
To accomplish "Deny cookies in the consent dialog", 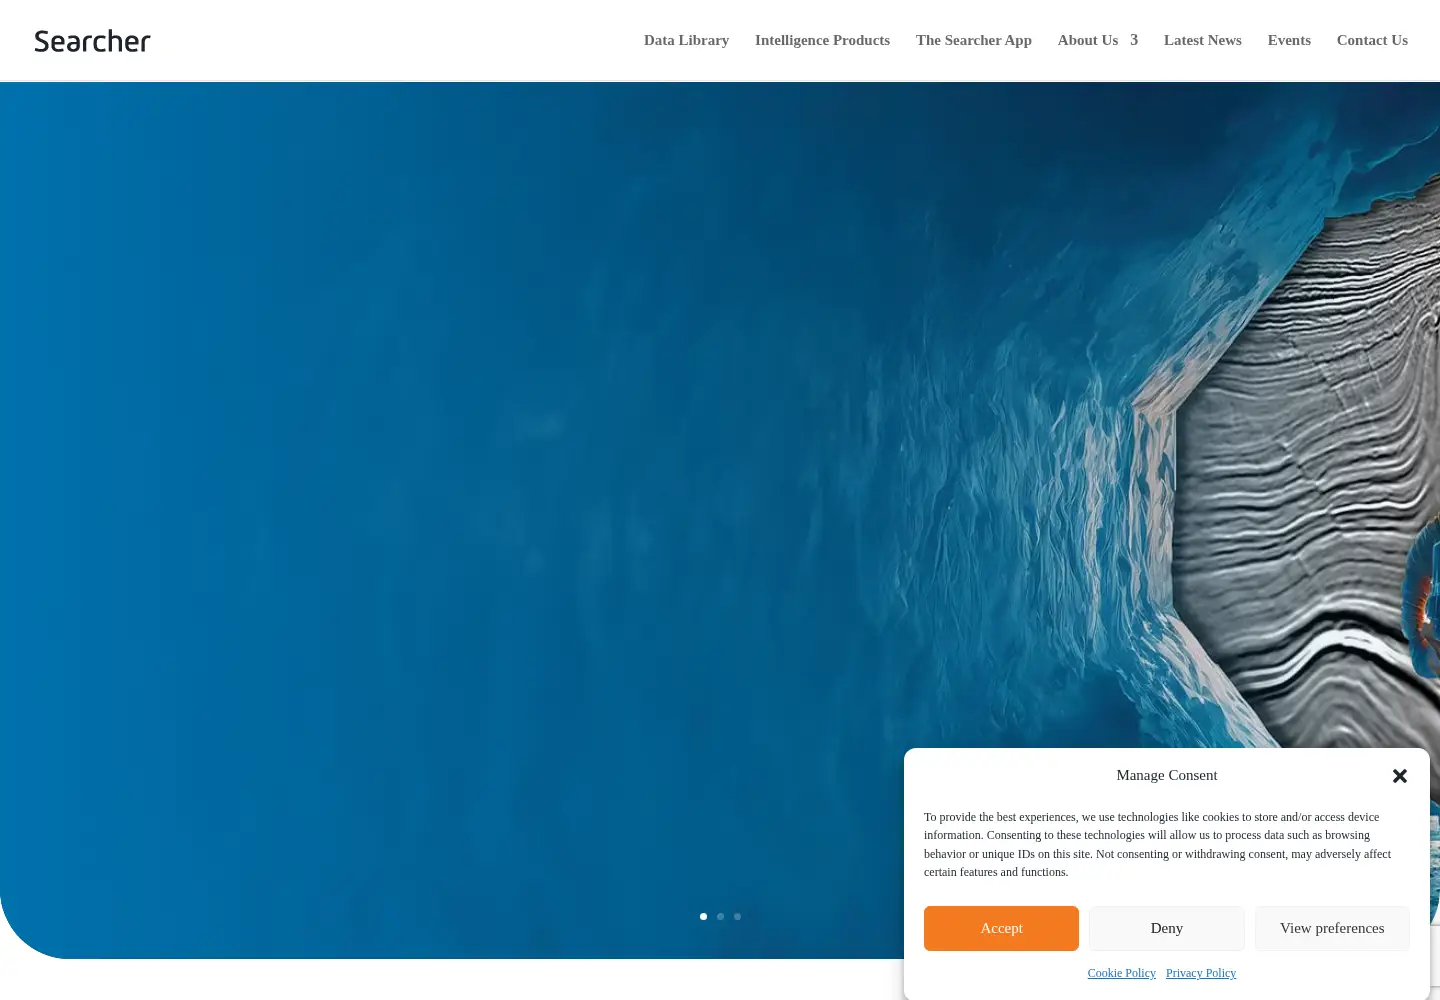I will 1167,928.
